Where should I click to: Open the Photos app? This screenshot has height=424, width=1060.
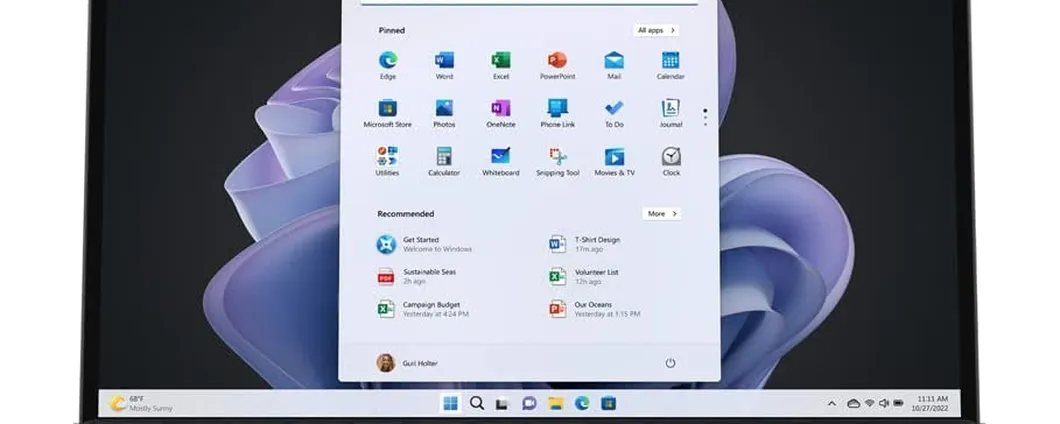tap(444, 114)
